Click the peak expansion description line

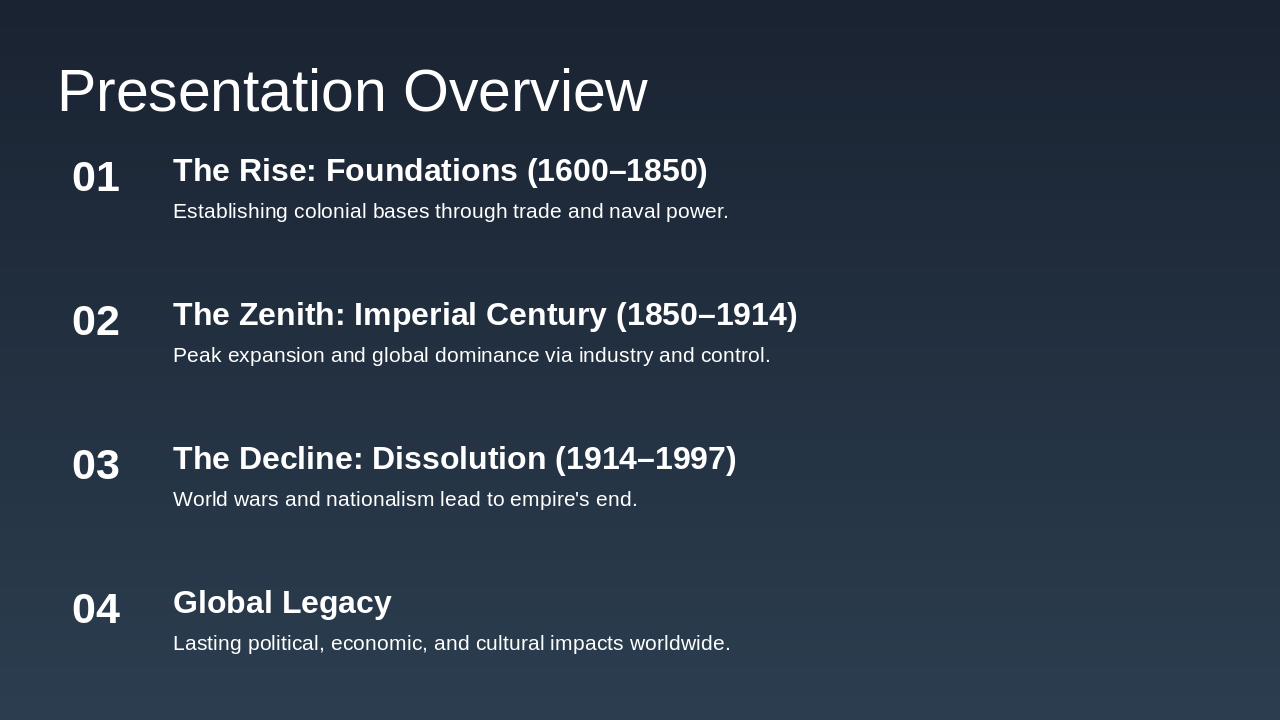[x=471, y=355]
